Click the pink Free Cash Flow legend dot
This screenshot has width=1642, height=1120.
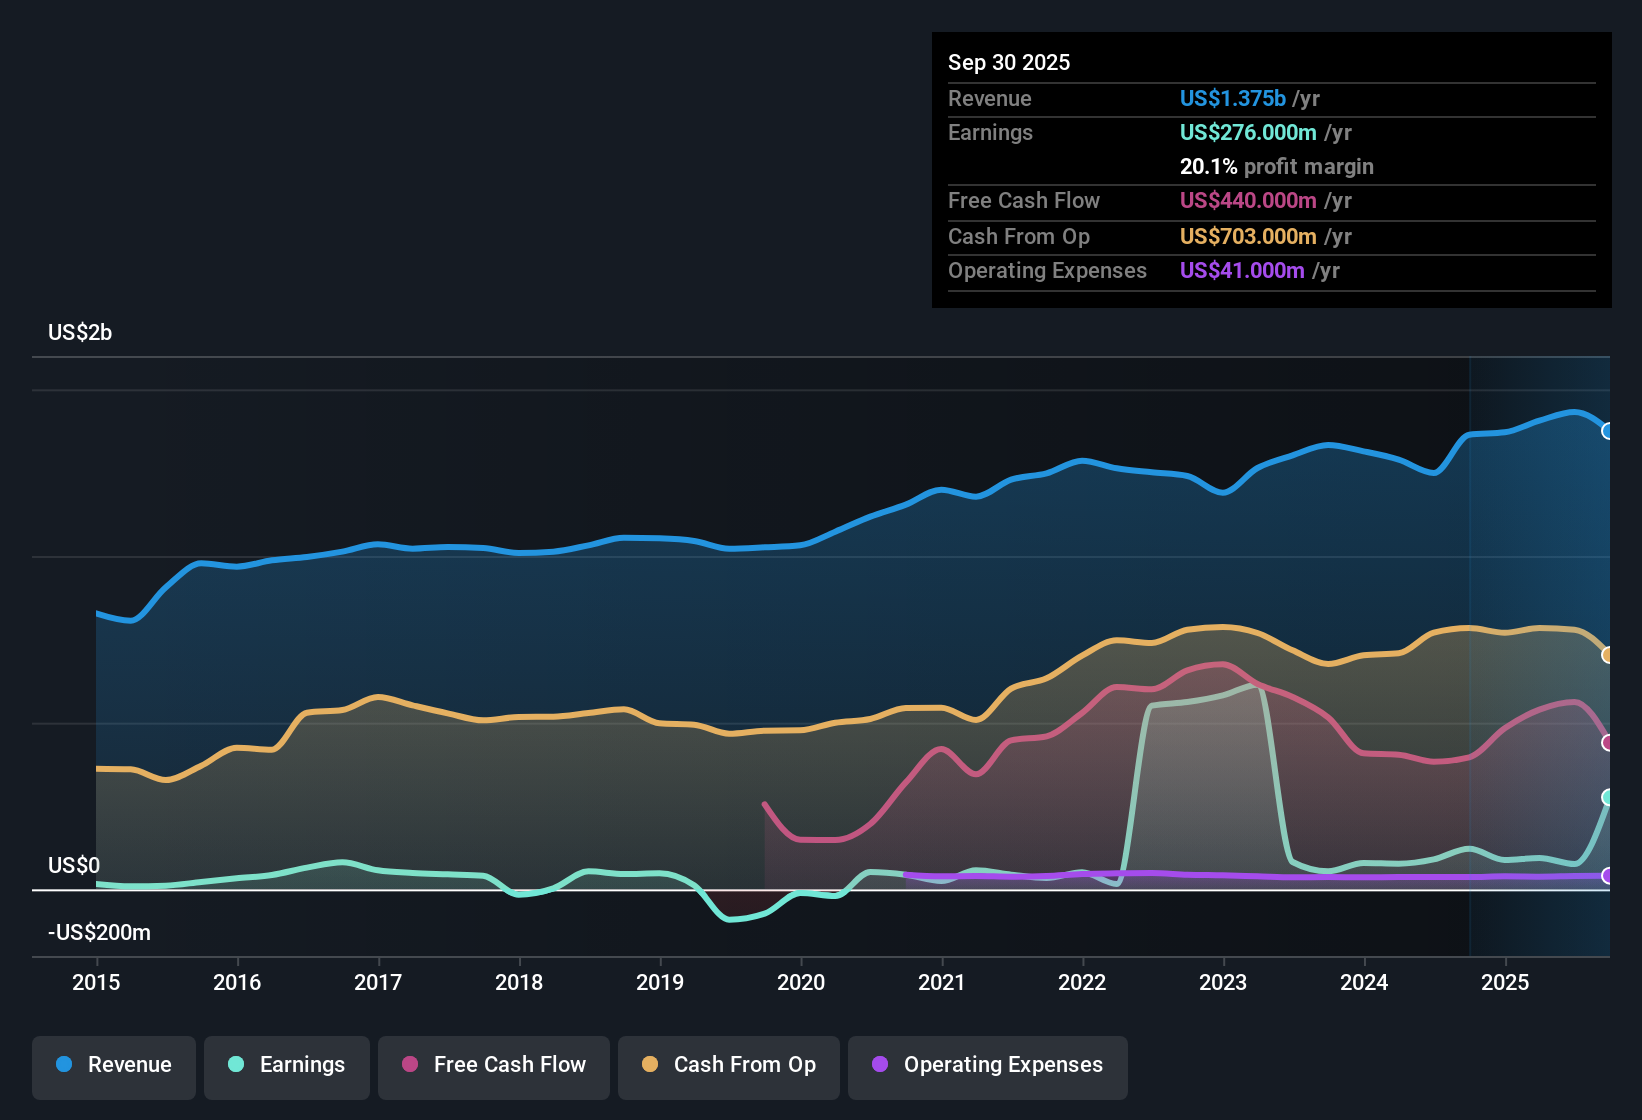(408, 1065)
